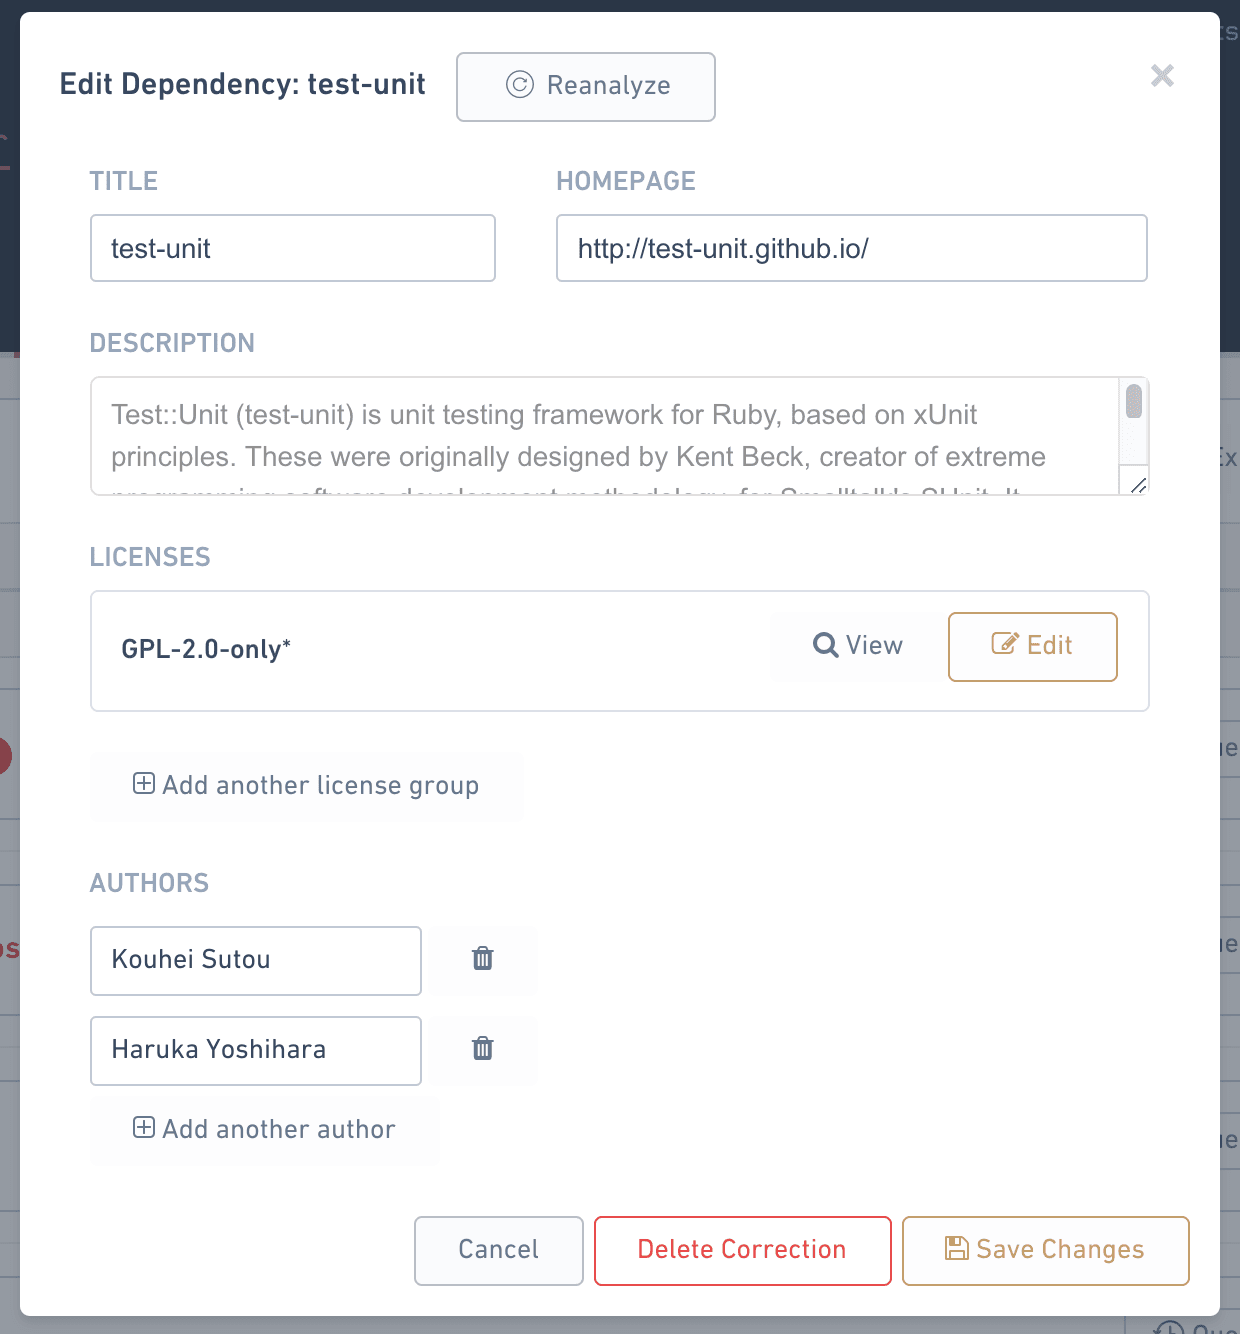The height and width of the screenshot is (1334, 1240).
Task: Focus the Homepage URL field
Action: click(851, 248)
